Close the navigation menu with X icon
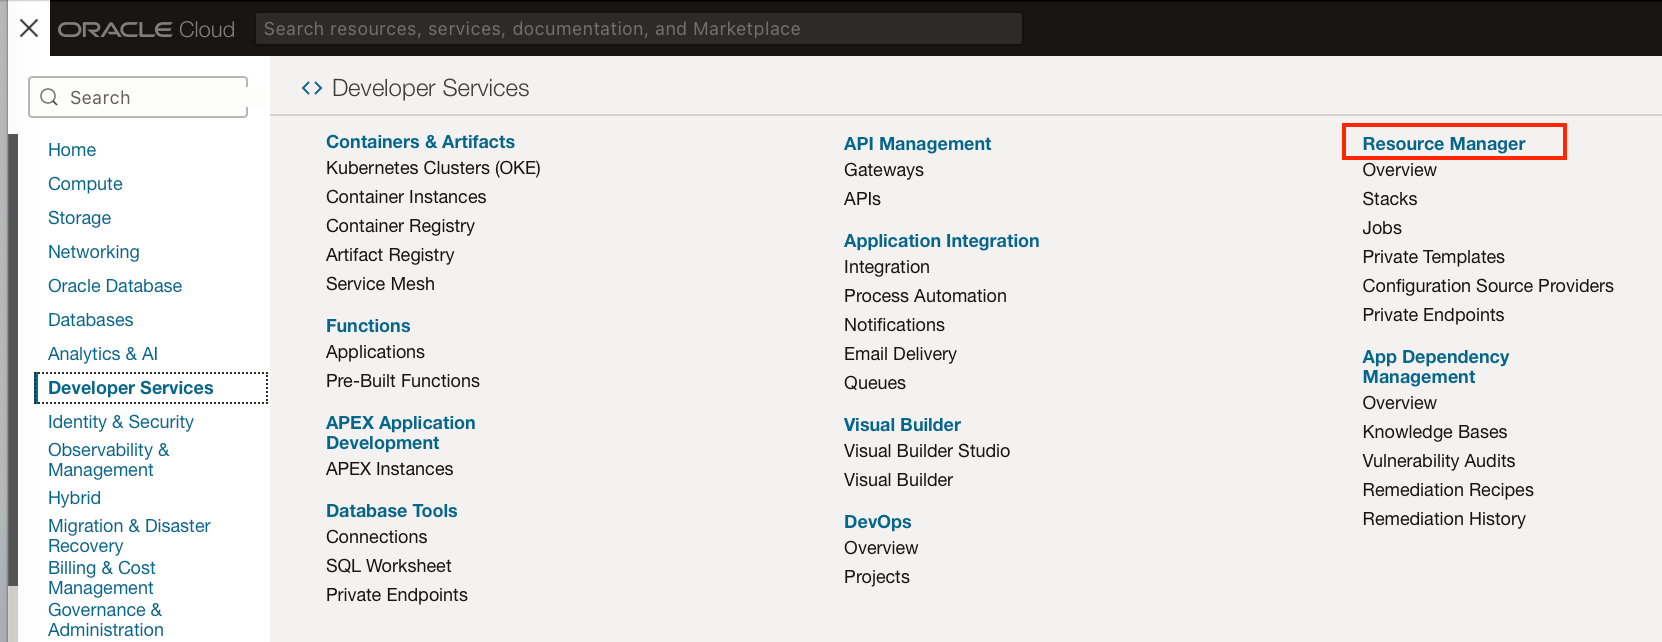Viewport: 1662px width, 642px height. (x=29, y=28)
